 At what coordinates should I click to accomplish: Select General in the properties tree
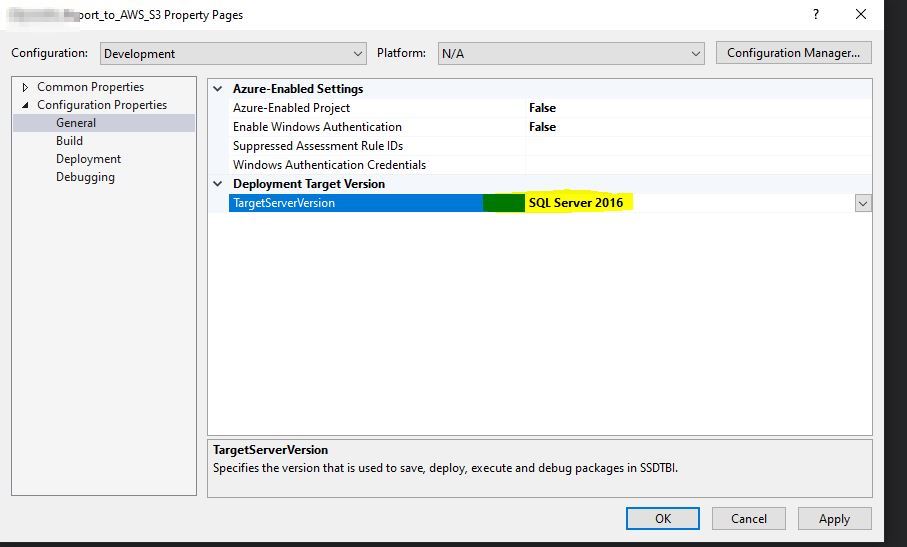[x=76, y=123]
